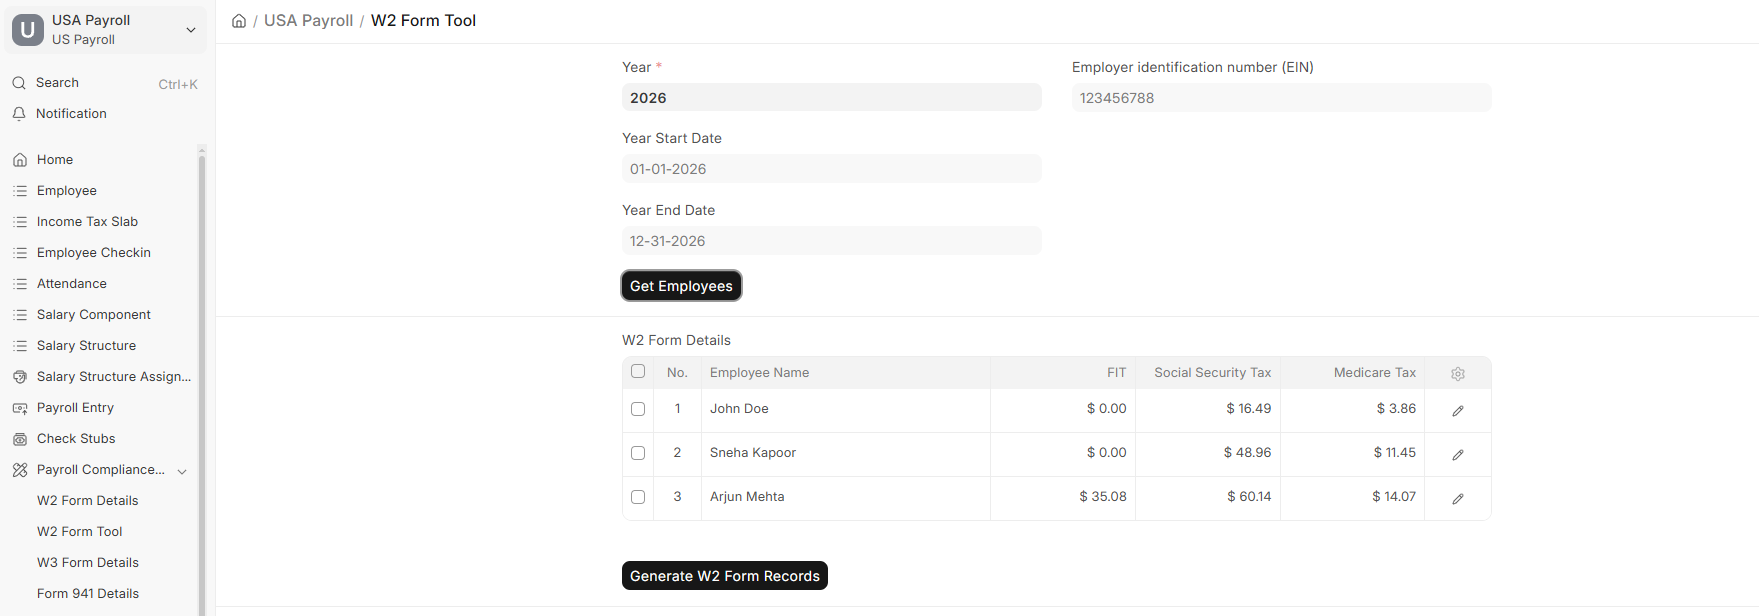1759x616 pixels.
Task: Edit the John Doe row with pencil
Action: (x=1458, y=410)
